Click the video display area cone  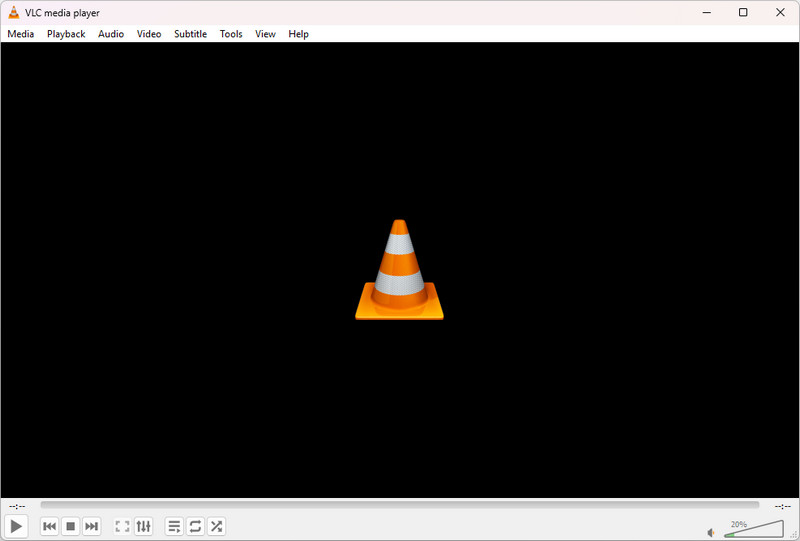point(399,269)
